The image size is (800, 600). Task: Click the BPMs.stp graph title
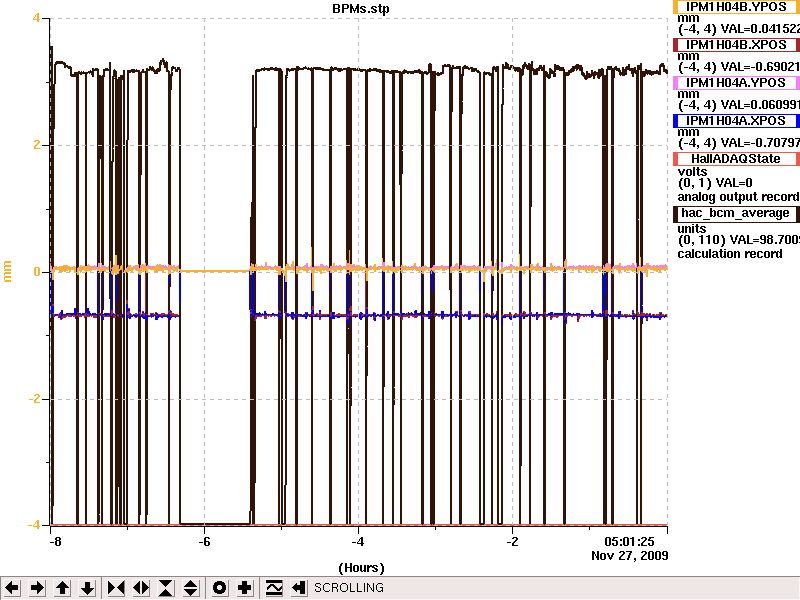(x=361, y=9)
